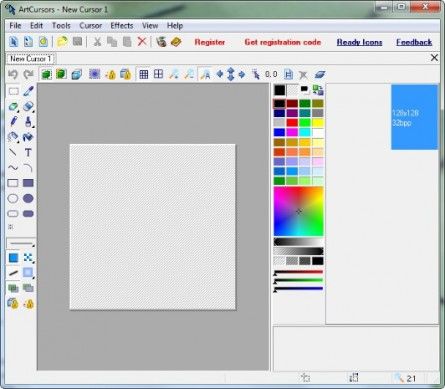Select the eyedropper color picker tool
Image resolution: width=445 pixels, height=389 pixels.
[x=28, y=91]
